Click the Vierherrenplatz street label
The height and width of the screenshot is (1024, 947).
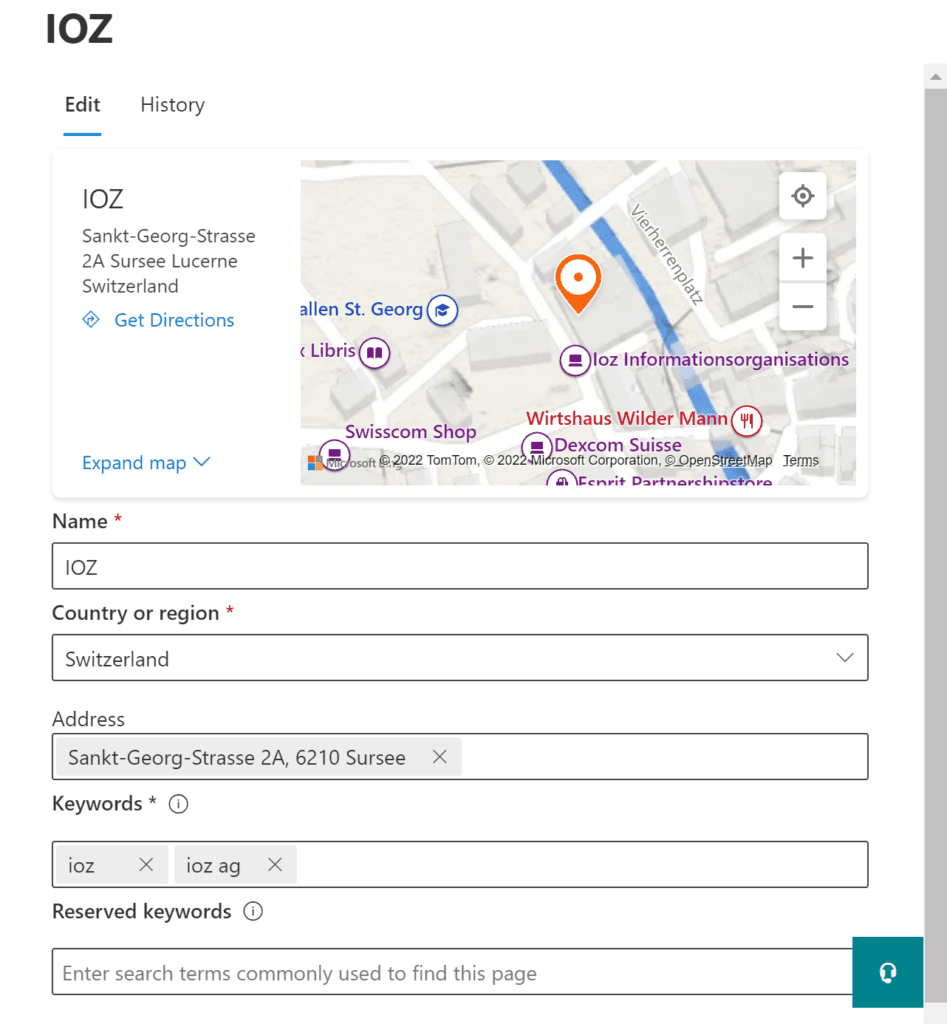pyautogui.click(x=667, y=254)
